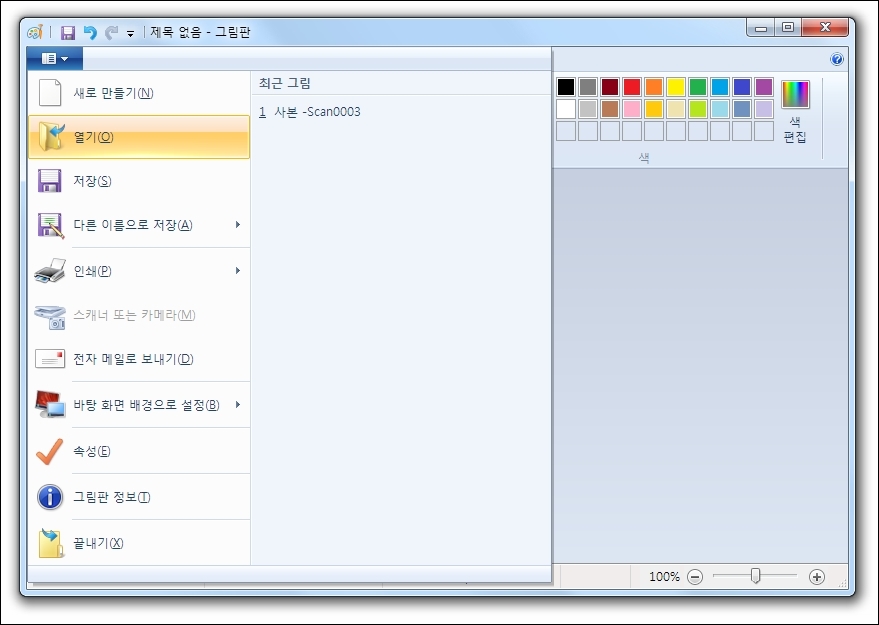
Task: Click the folder icon next to 열기
Action: click(x=52, y=137)
